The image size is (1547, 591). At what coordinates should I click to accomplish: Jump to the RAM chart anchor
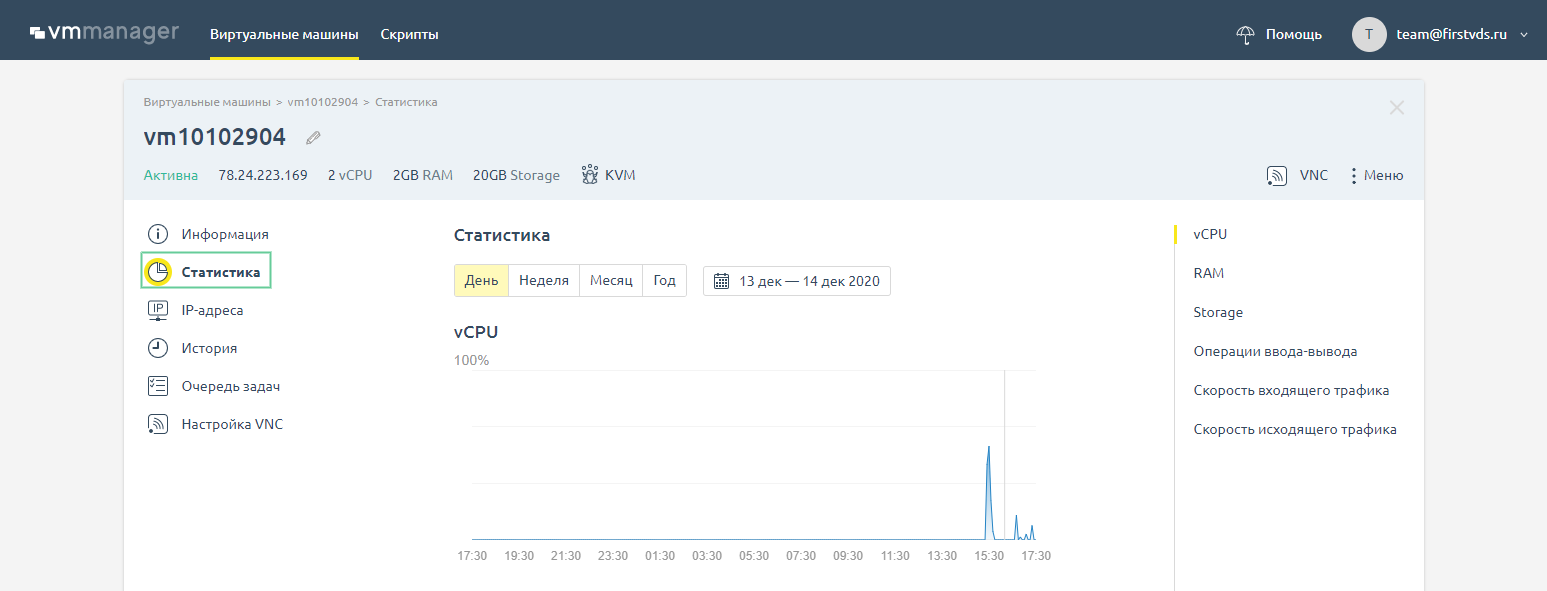coord(1208,273)
